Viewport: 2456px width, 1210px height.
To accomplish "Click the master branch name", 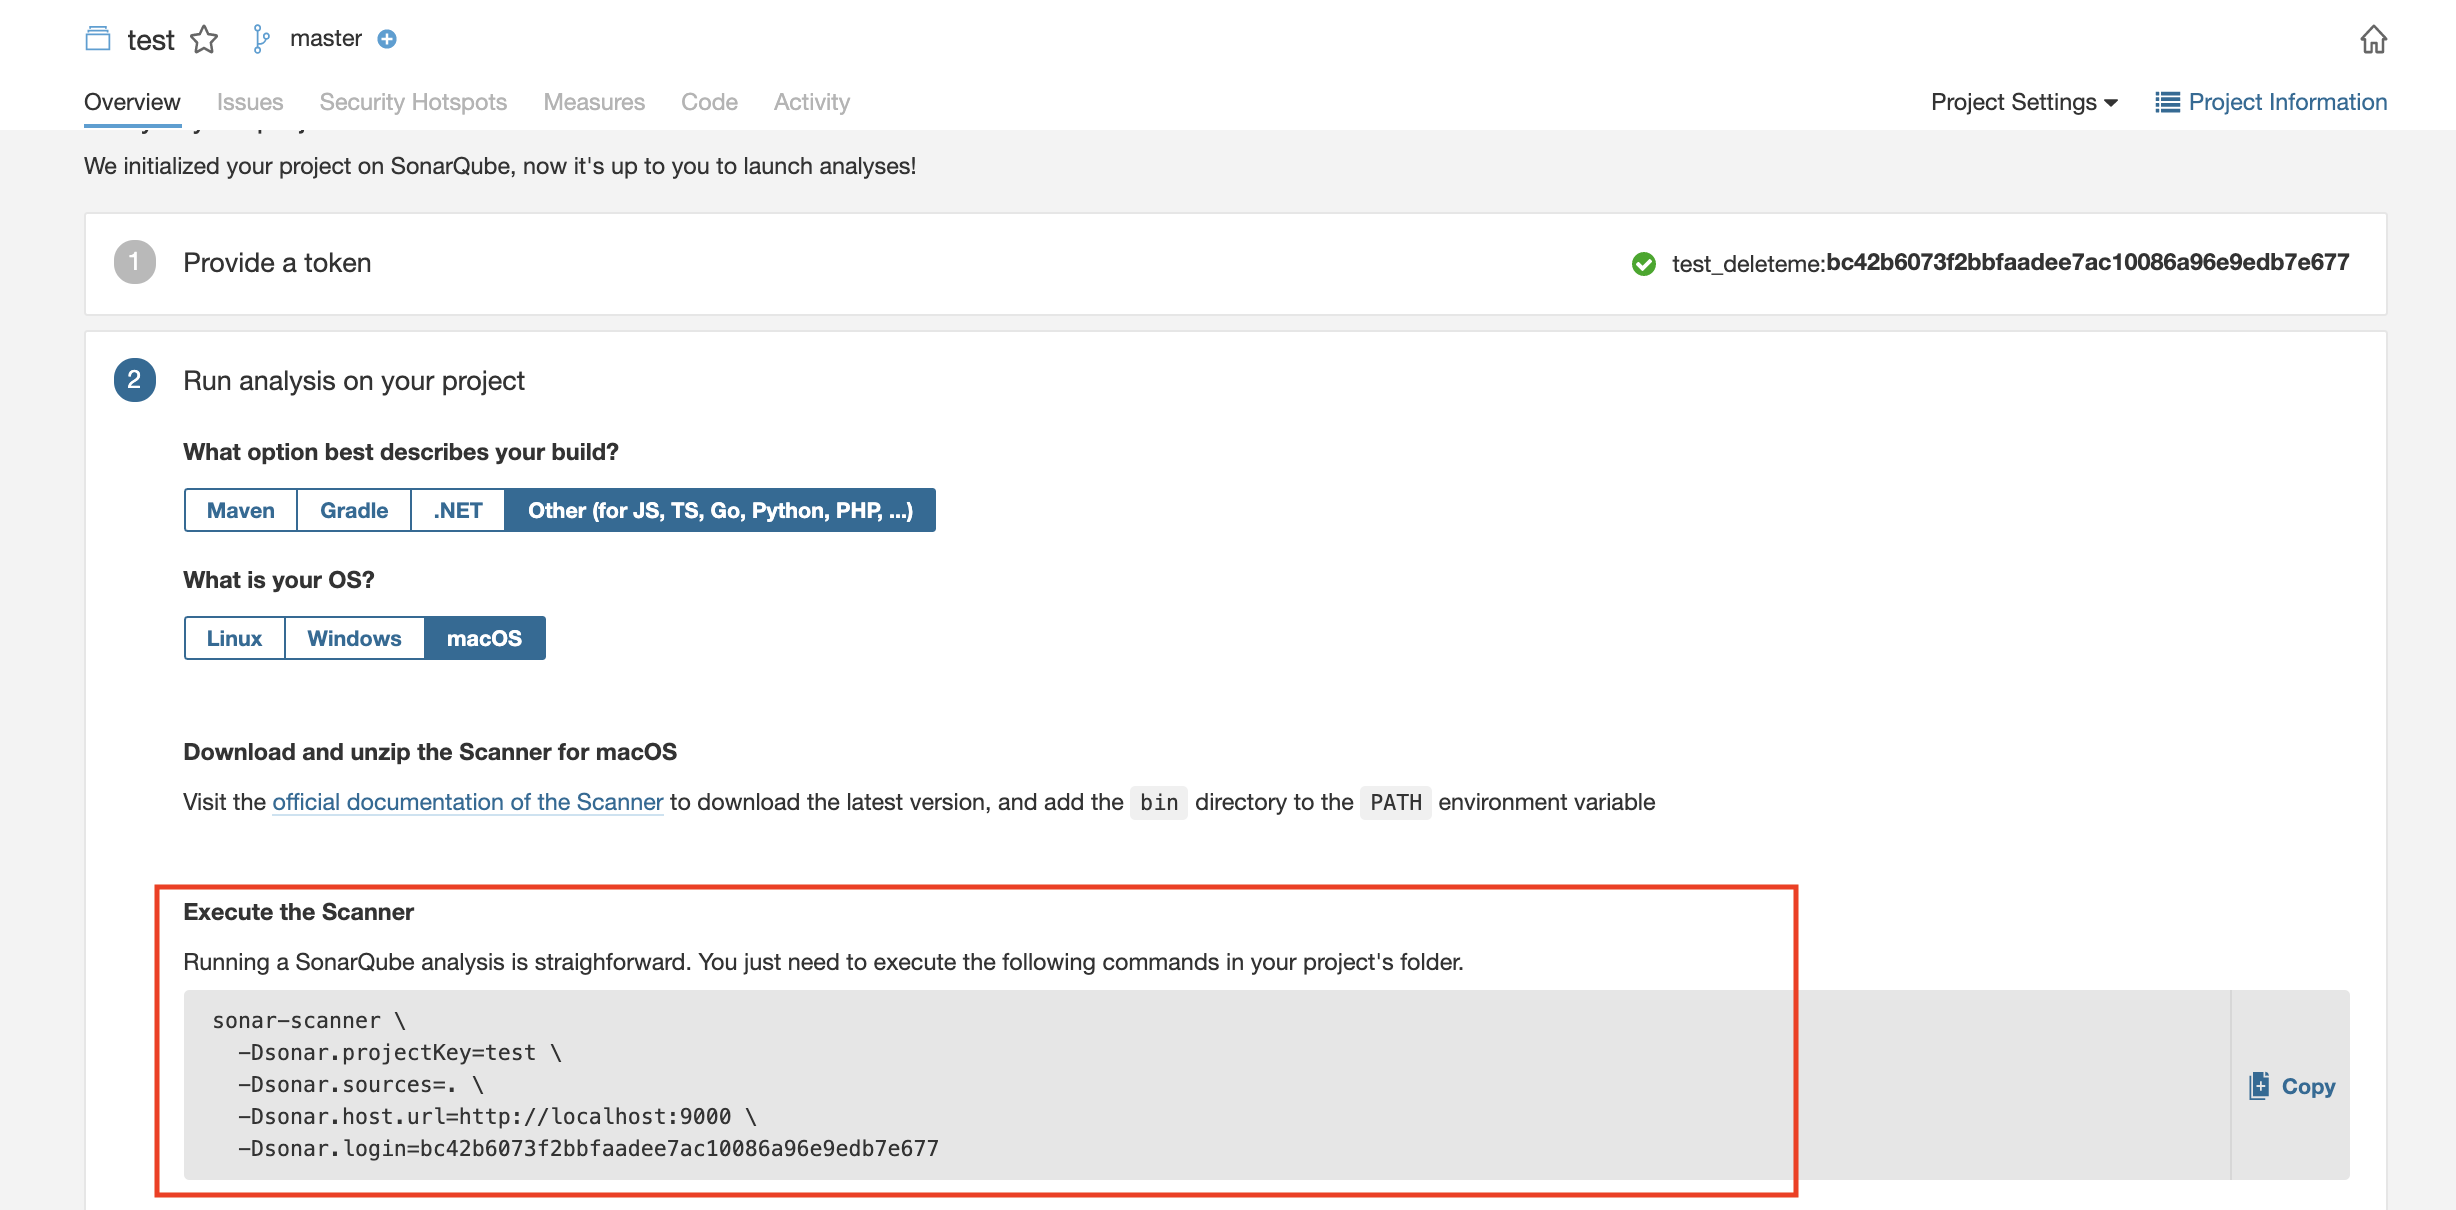I will pos(326,39).
